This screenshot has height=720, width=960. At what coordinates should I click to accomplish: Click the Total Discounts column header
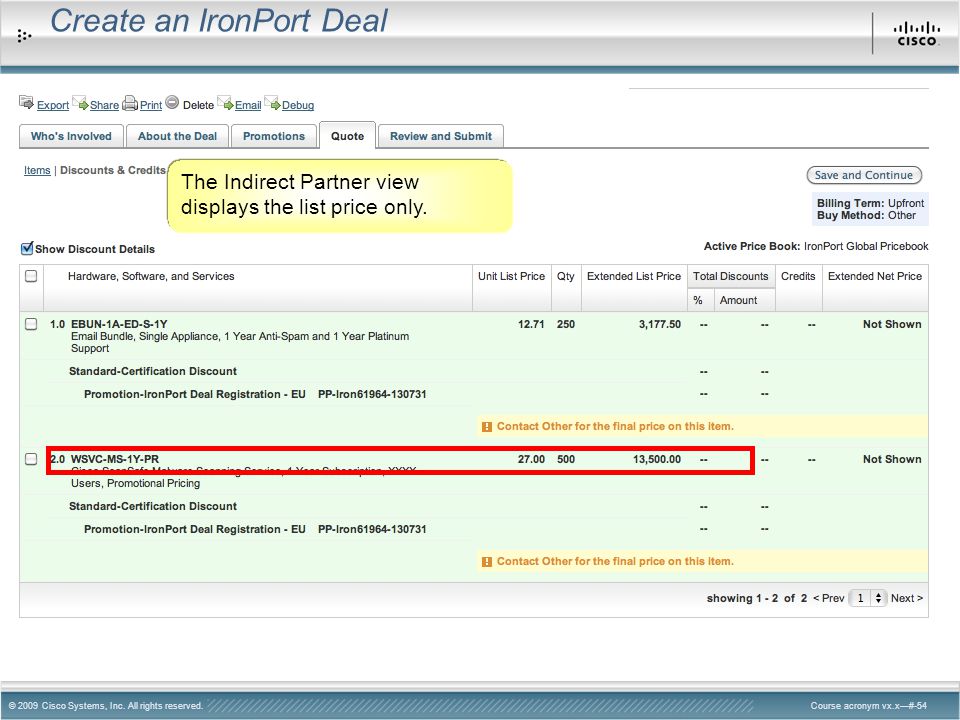(730, 276)
